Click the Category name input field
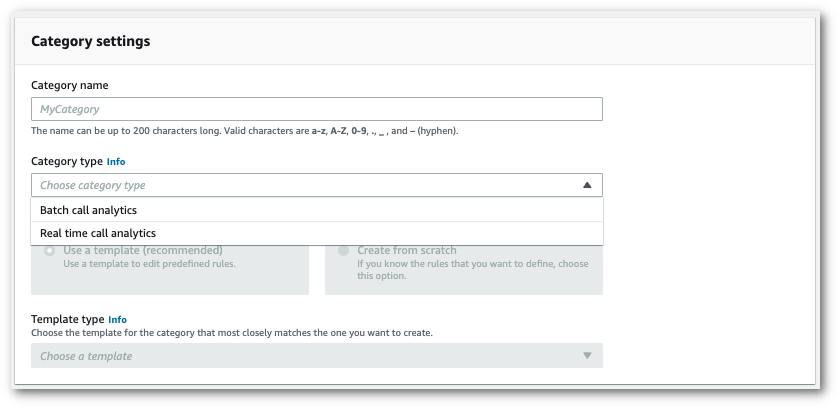 click(316, 109)
